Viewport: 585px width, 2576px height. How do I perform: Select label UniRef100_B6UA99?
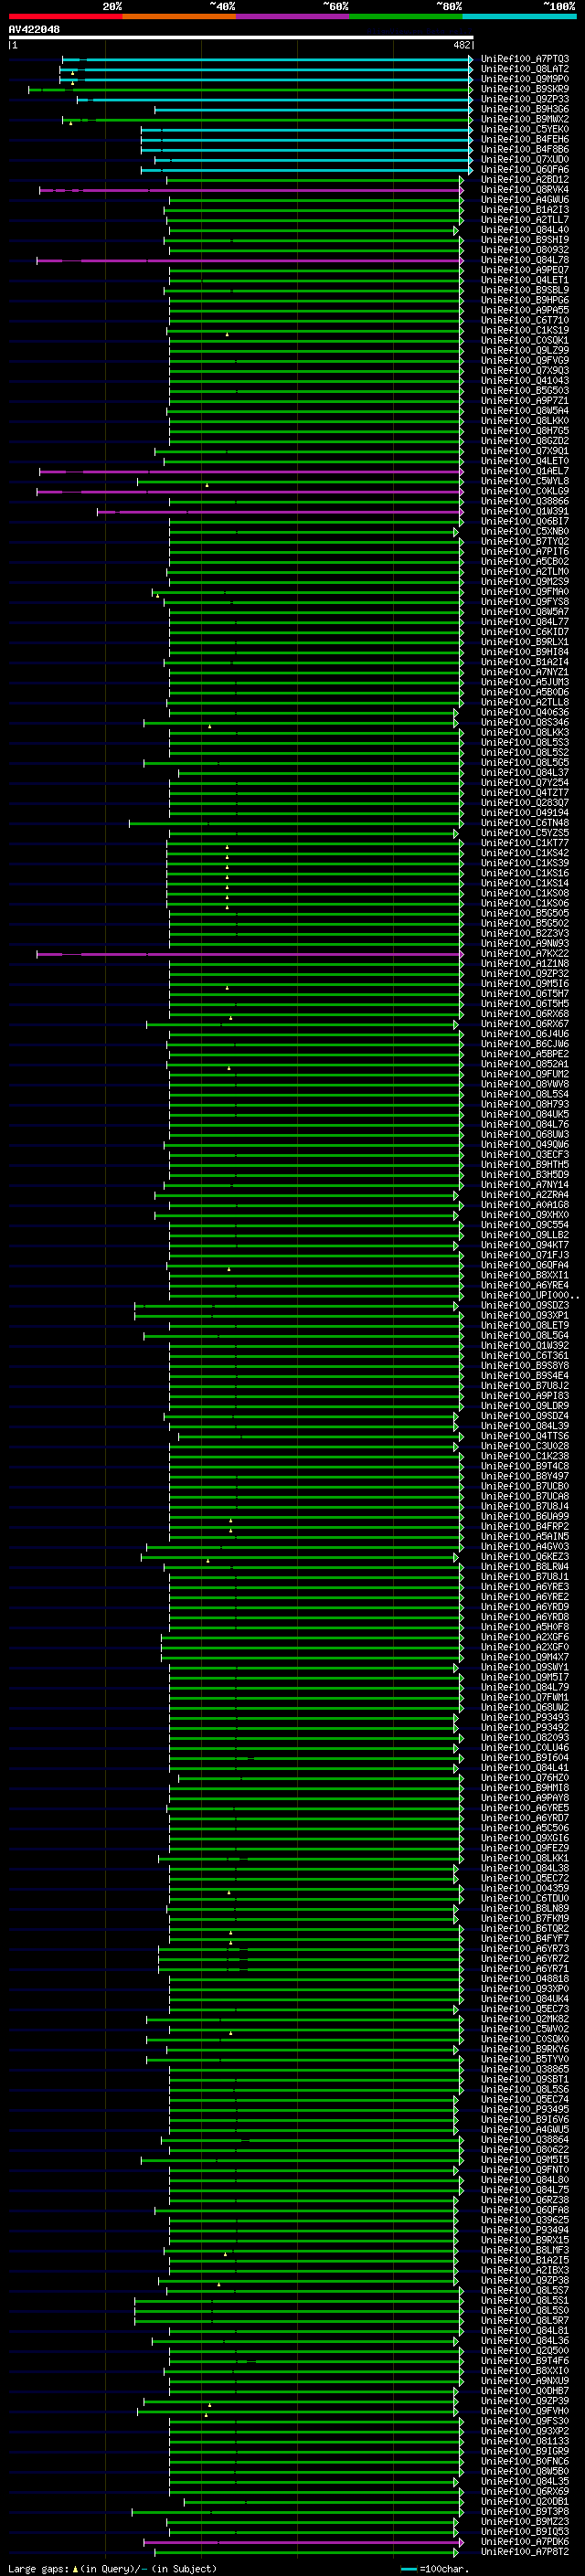(525, 1516)
